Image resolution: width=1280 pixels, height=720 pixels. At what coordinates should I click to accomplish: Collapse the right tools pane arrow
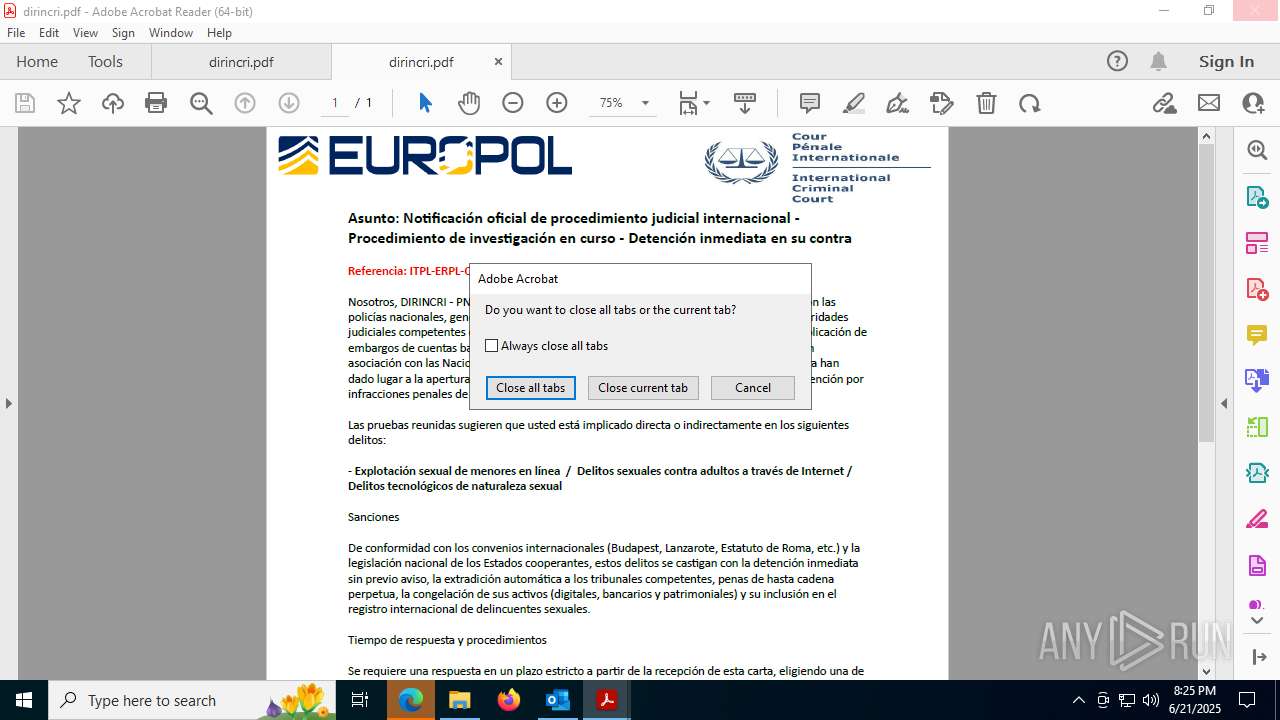click(1224, 403)
